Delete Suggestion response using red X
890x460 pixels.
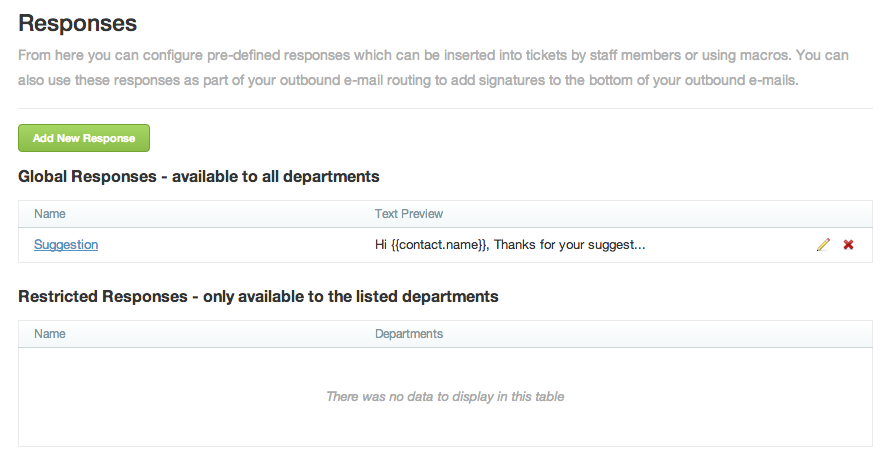point(848,245)
